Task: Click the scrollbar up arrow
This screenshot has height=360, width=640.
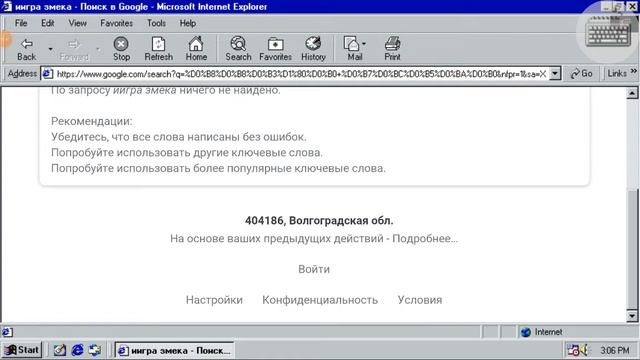Action: [x=632, y=93]
